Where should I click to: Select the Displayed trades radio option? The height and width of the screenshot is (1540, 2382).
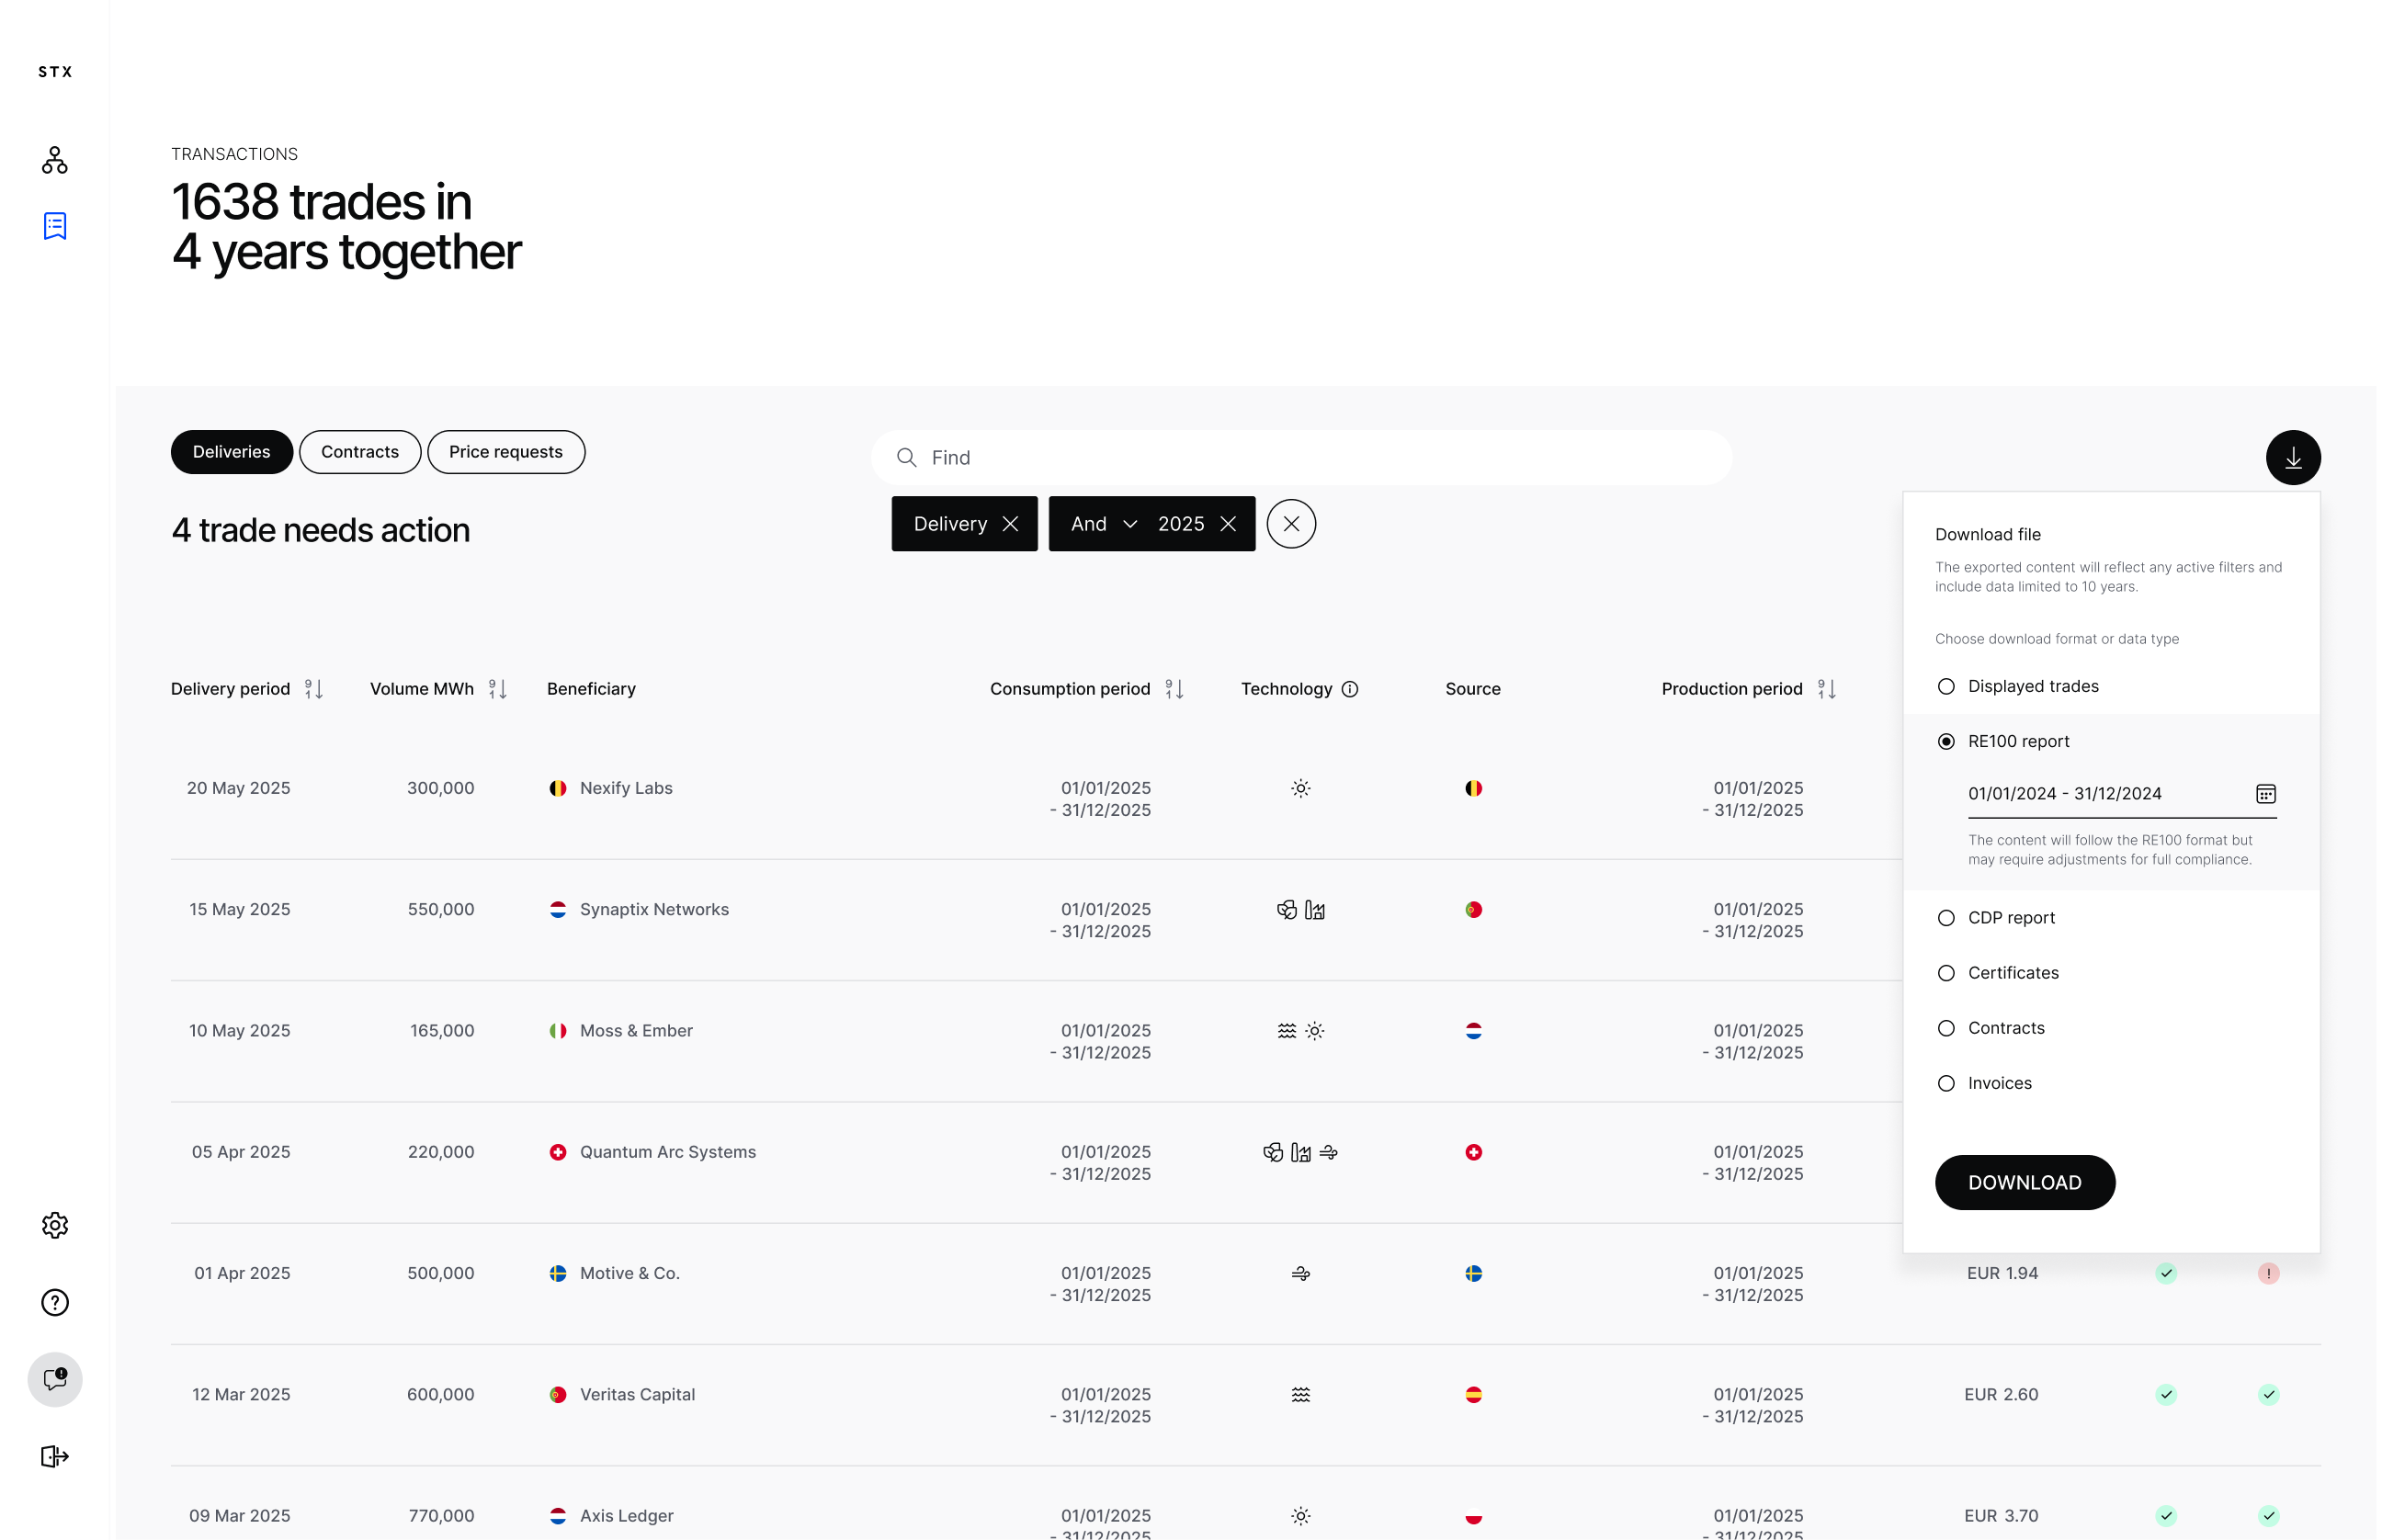[1946, 686]
